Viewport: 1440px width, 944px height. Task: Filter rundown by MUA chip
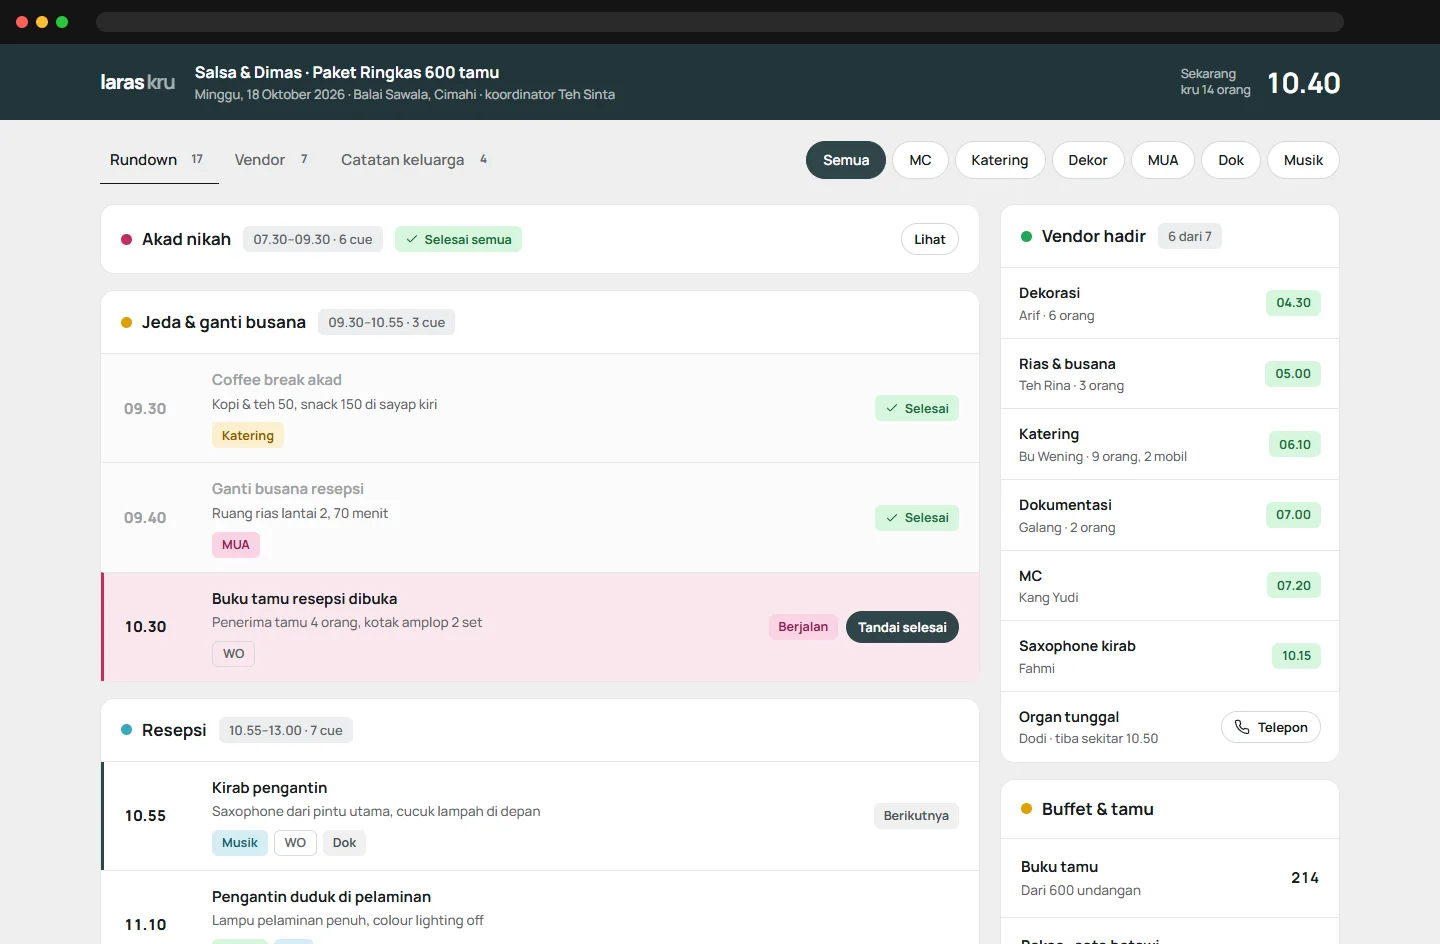pyautogui.click(x=1163, y=160)
